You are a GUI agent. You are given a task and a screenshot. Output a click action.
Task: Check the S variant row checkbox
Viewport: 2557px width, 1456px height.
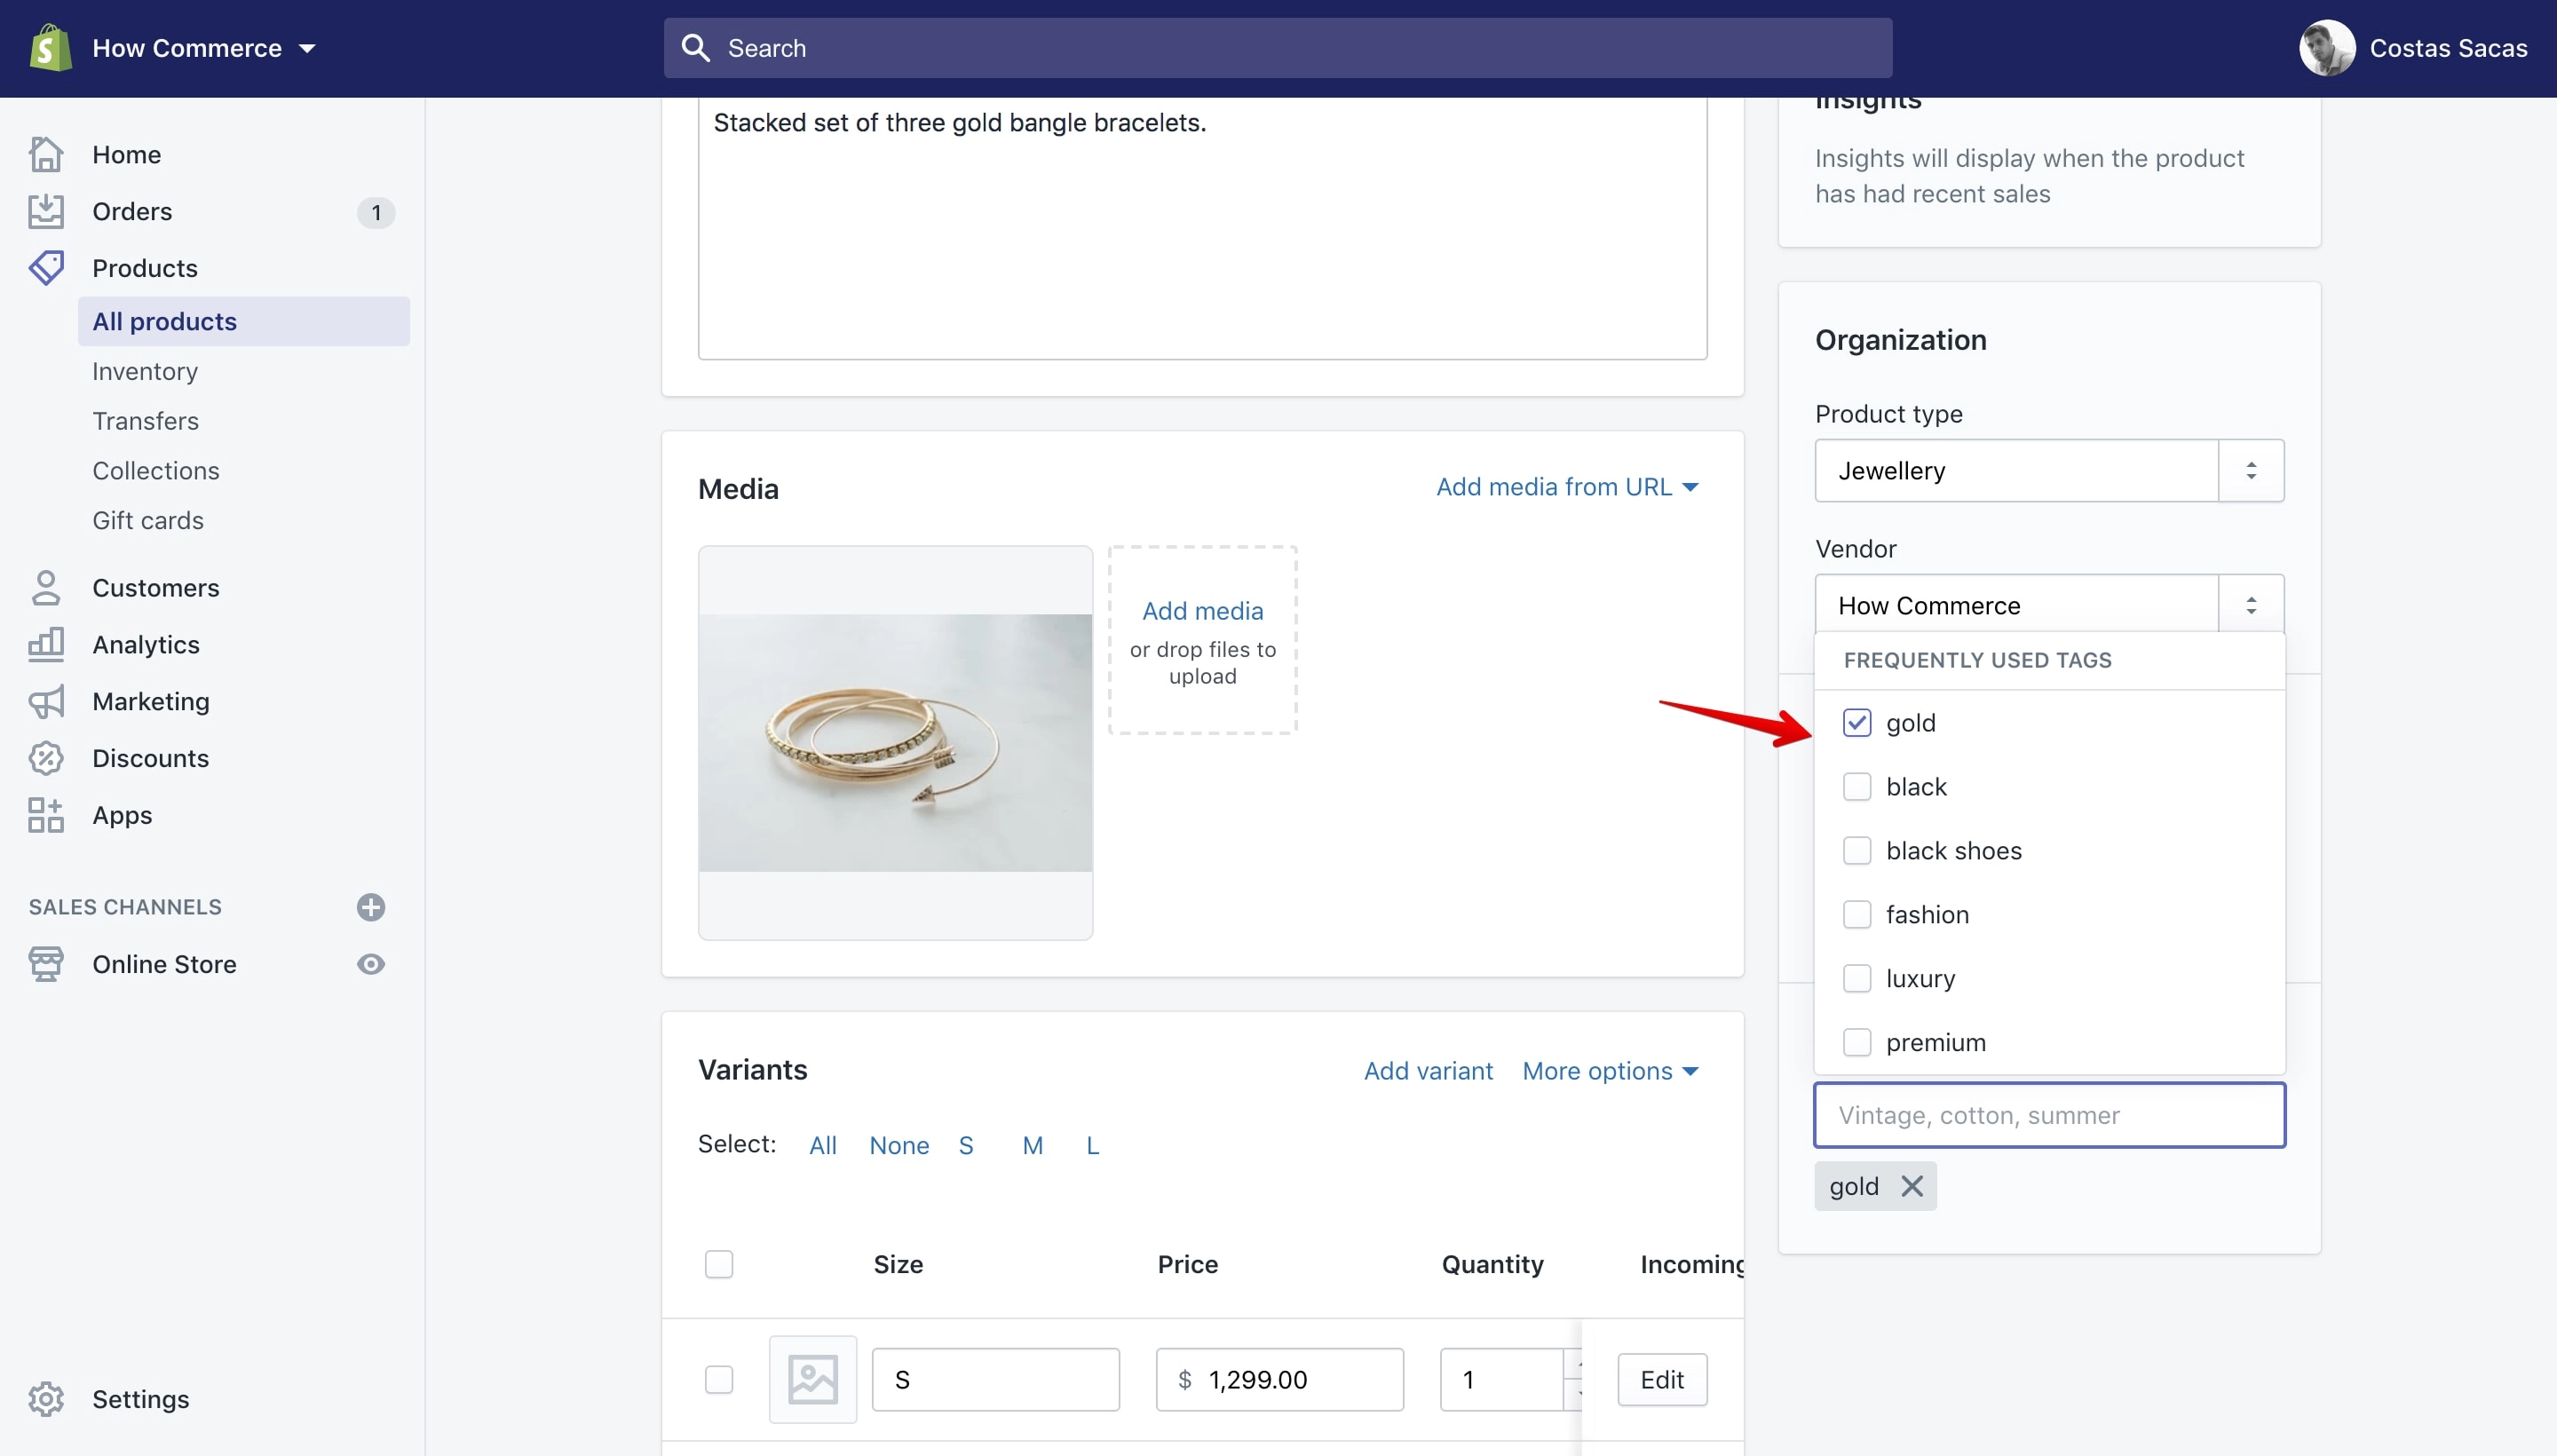(719, 1379)
